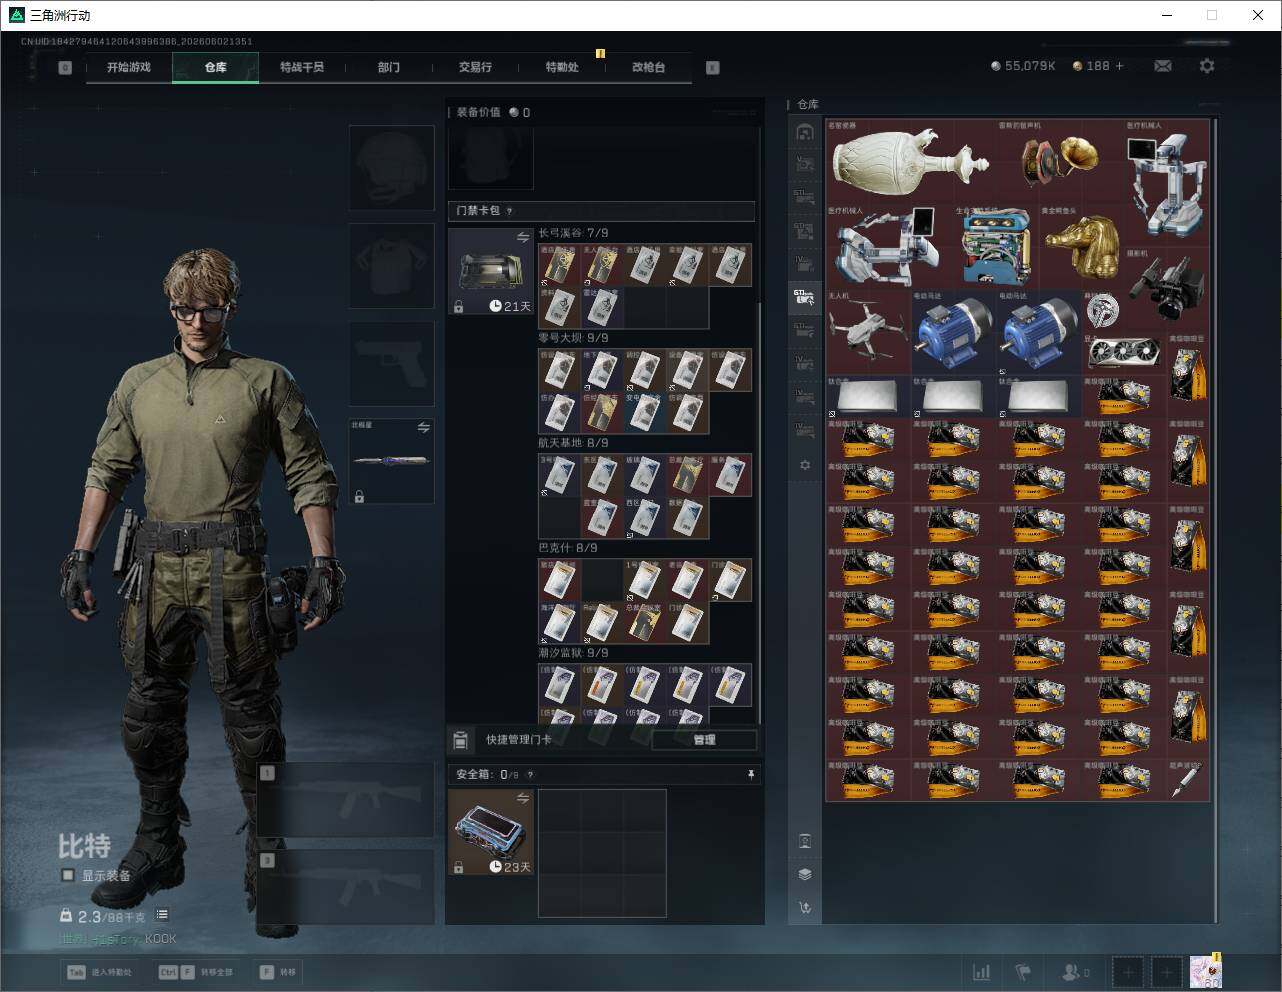Screen dimensions: 1282x992
Task: Select the drone (无人机) item
Action: click(868, 331)
